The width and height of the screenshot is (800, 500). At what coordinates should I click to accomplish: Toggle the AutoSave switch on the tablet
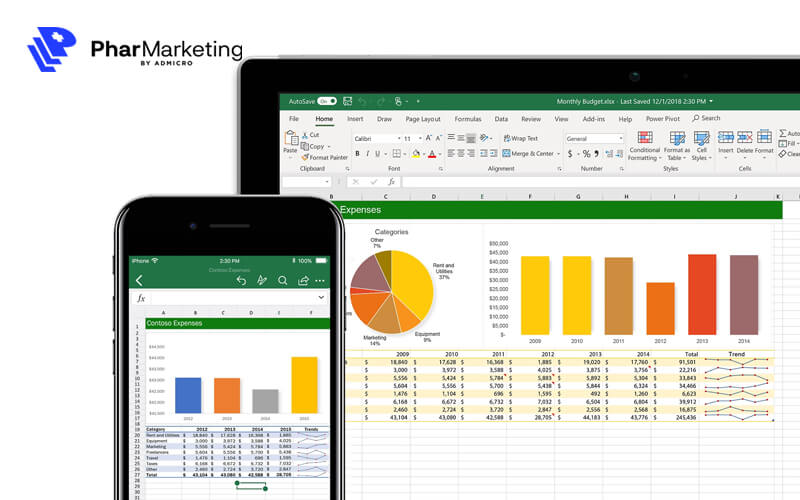pos(327,101)
